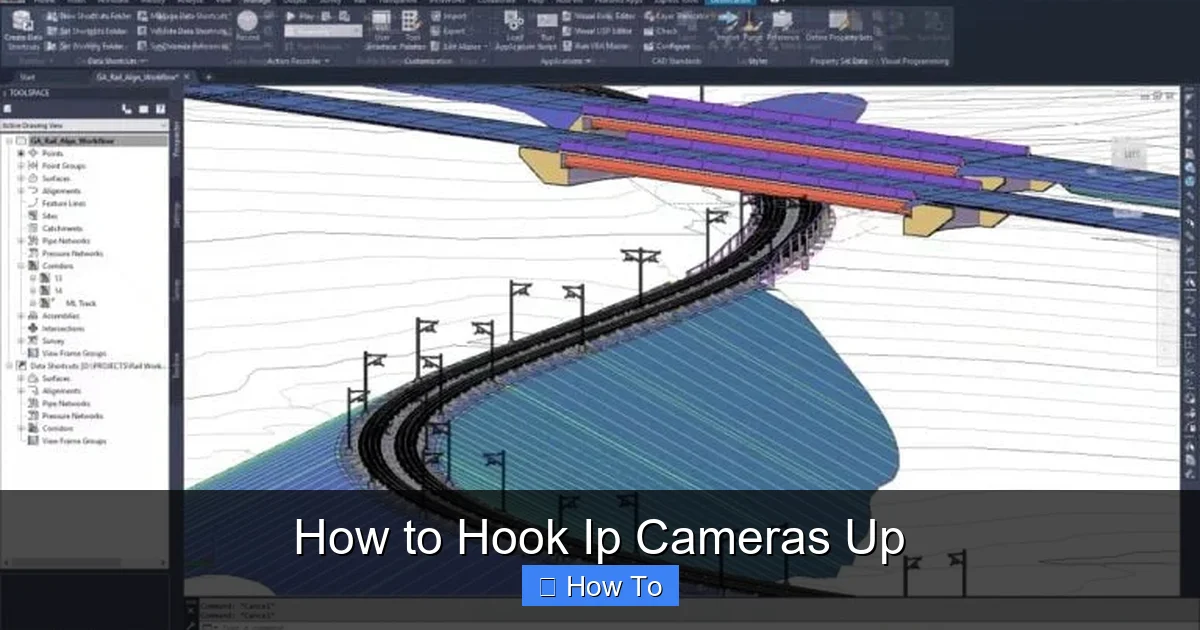
Task: Expand the drawing's Alignments tree node
Action: point(20,191)
